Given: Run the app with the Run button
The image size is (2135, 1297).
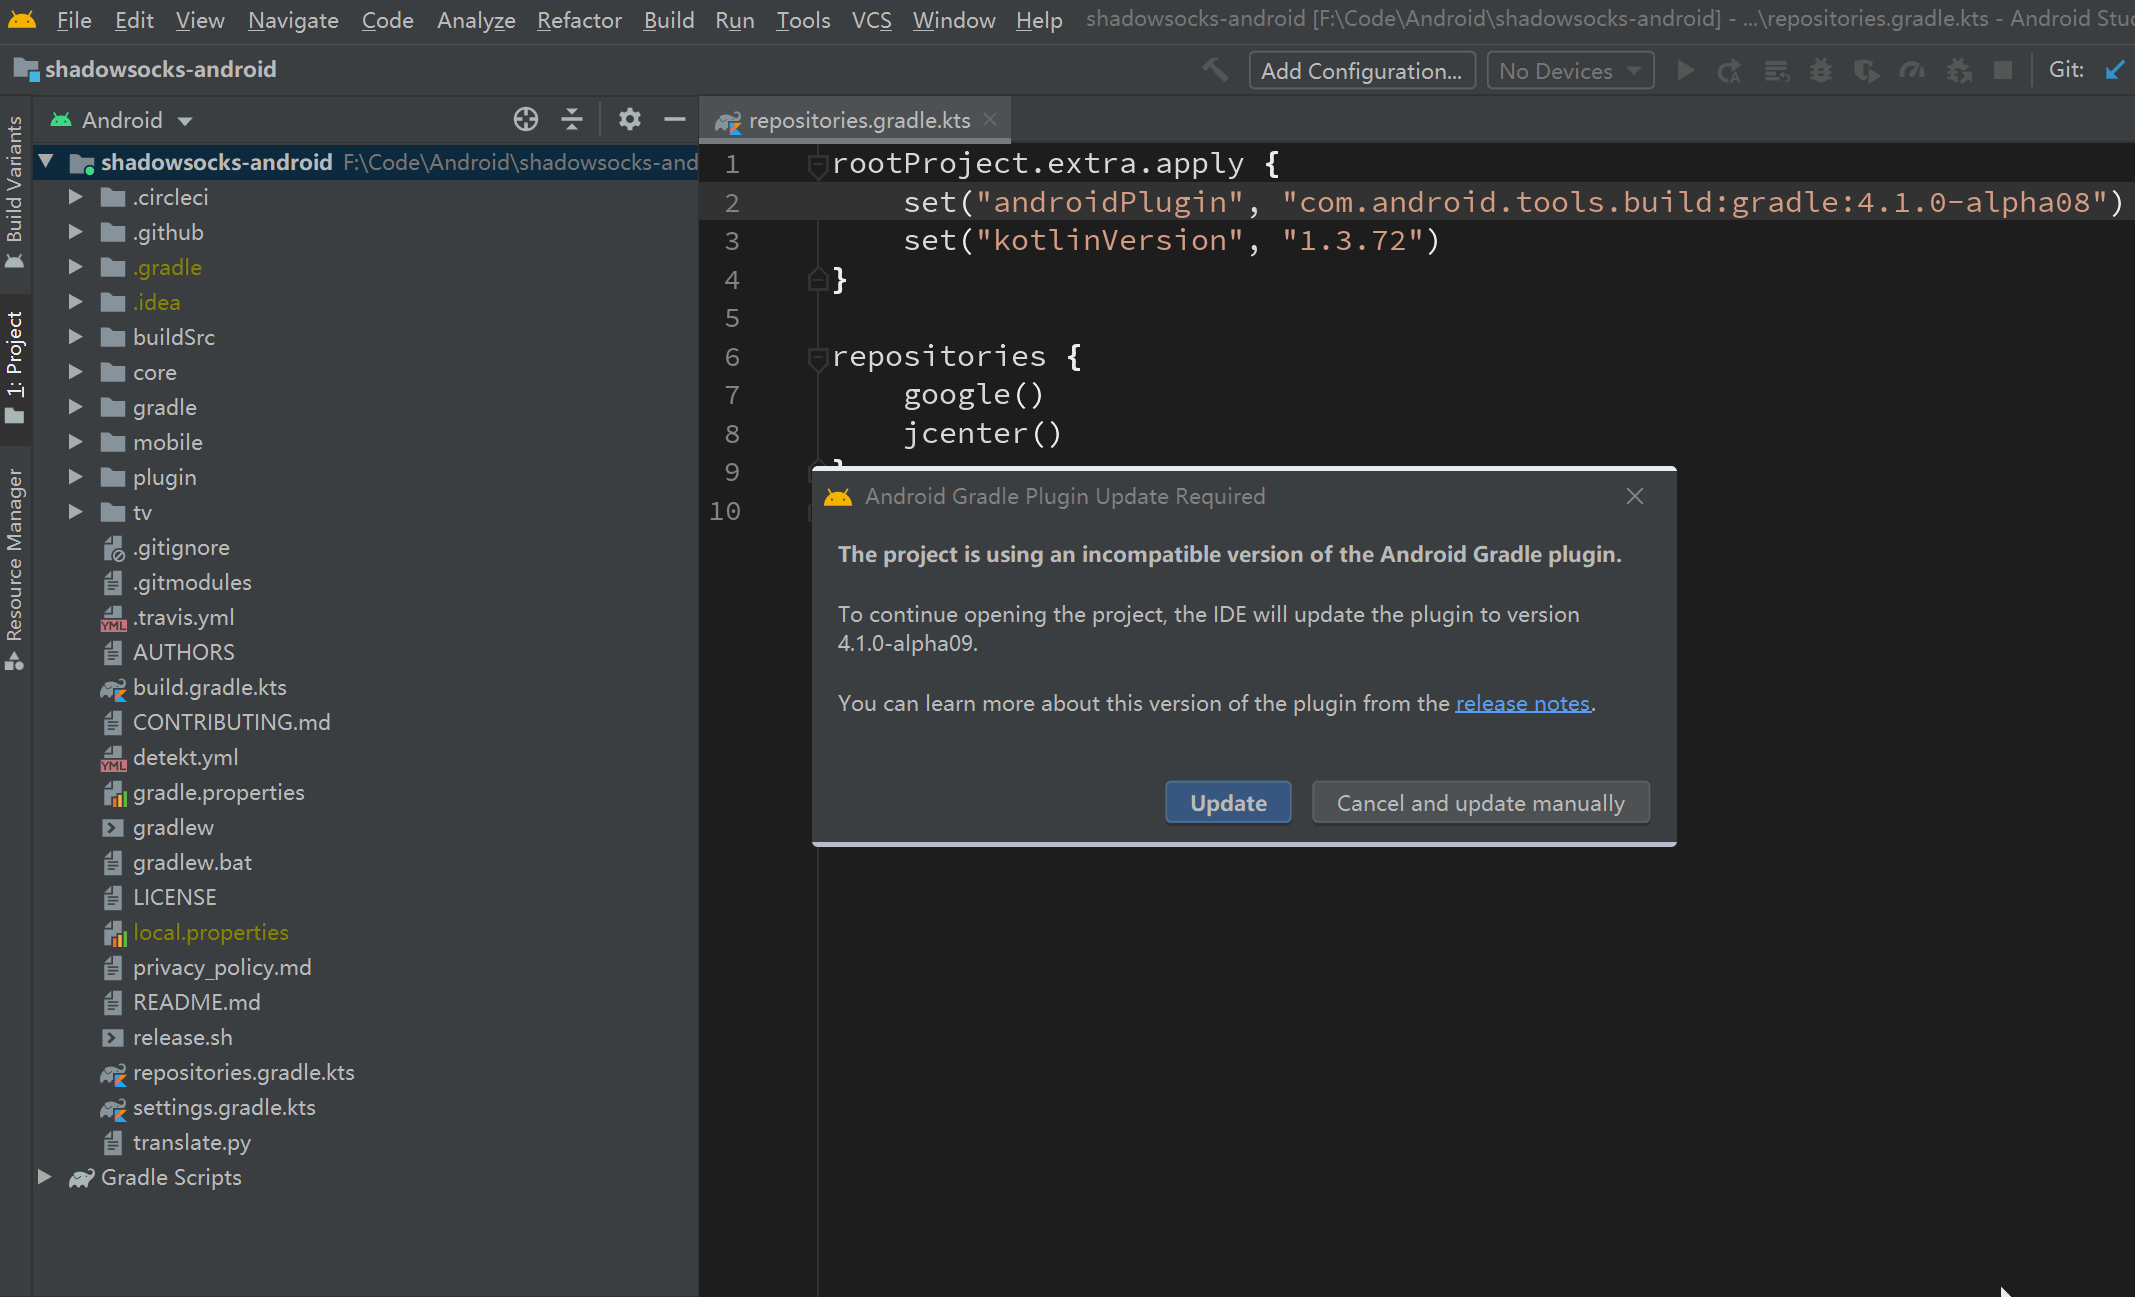Looking at the screenshot, I should point(1686,70).
